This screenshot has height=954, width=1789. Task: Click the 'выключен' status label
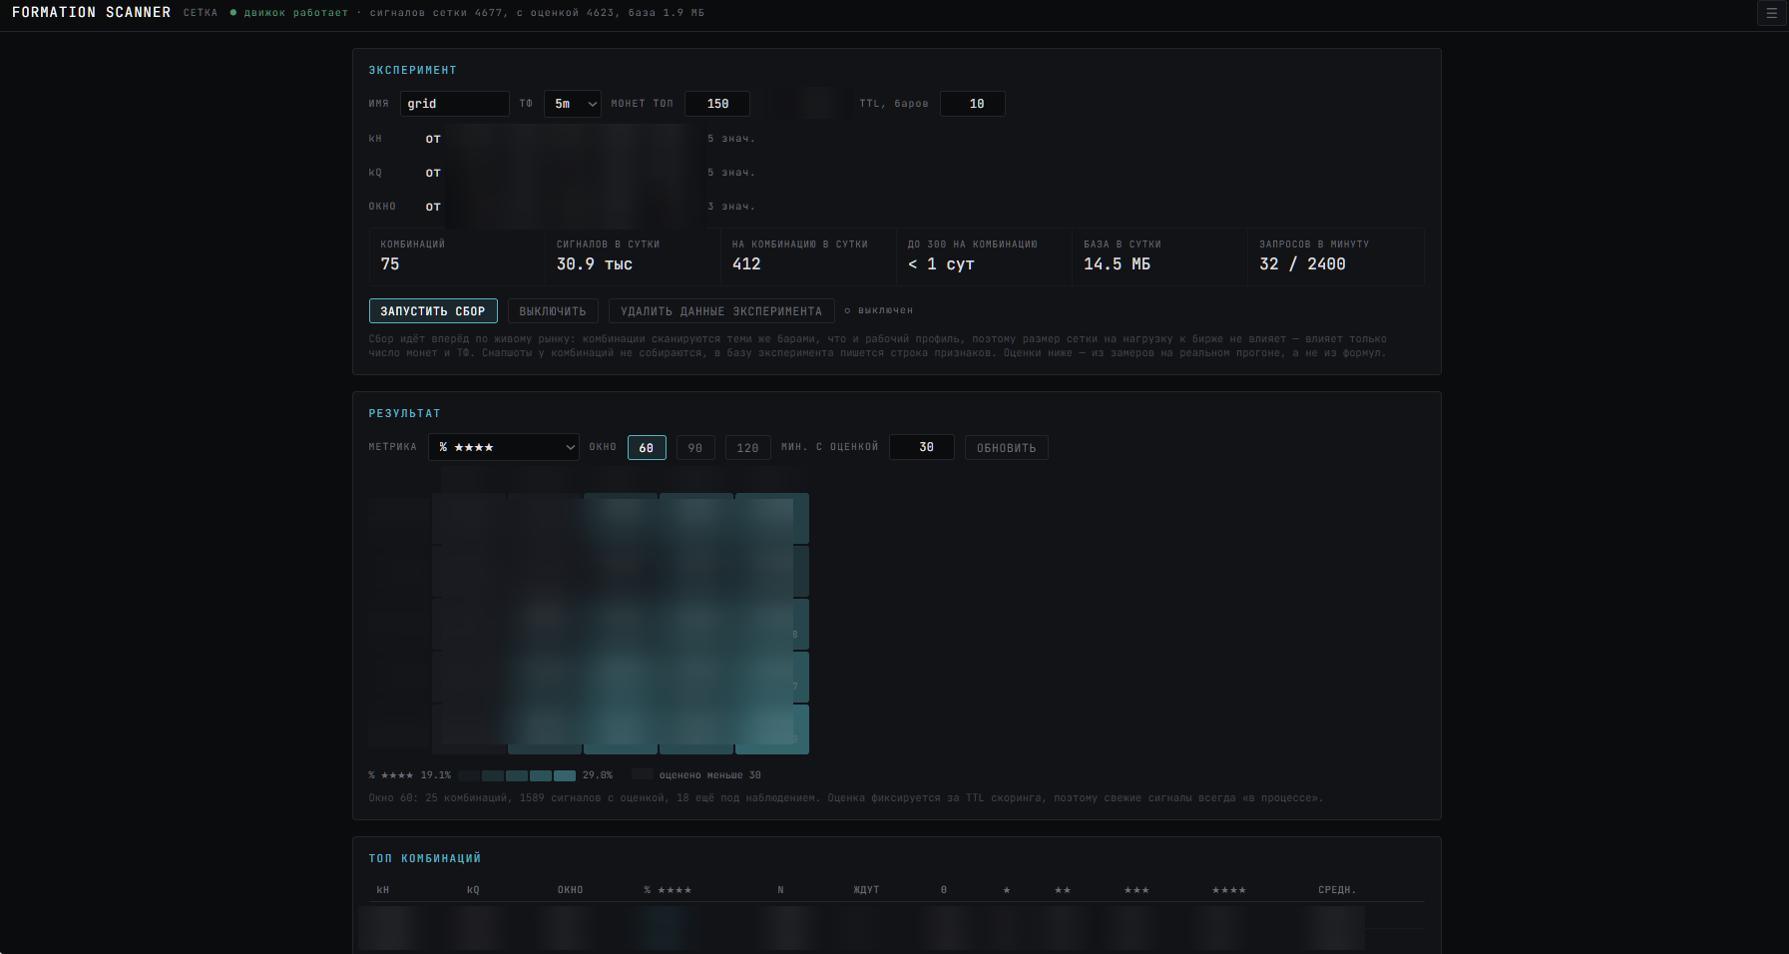(x=878, y=310)
